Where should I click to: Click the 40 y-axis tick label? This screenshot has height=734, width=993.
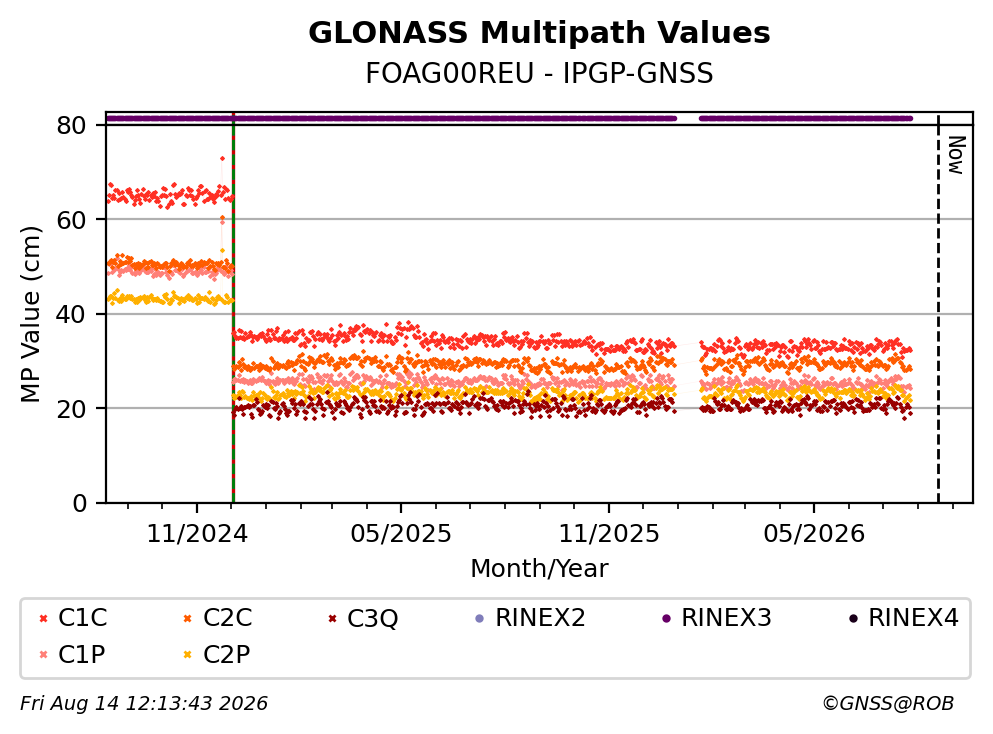pos(72,314)
